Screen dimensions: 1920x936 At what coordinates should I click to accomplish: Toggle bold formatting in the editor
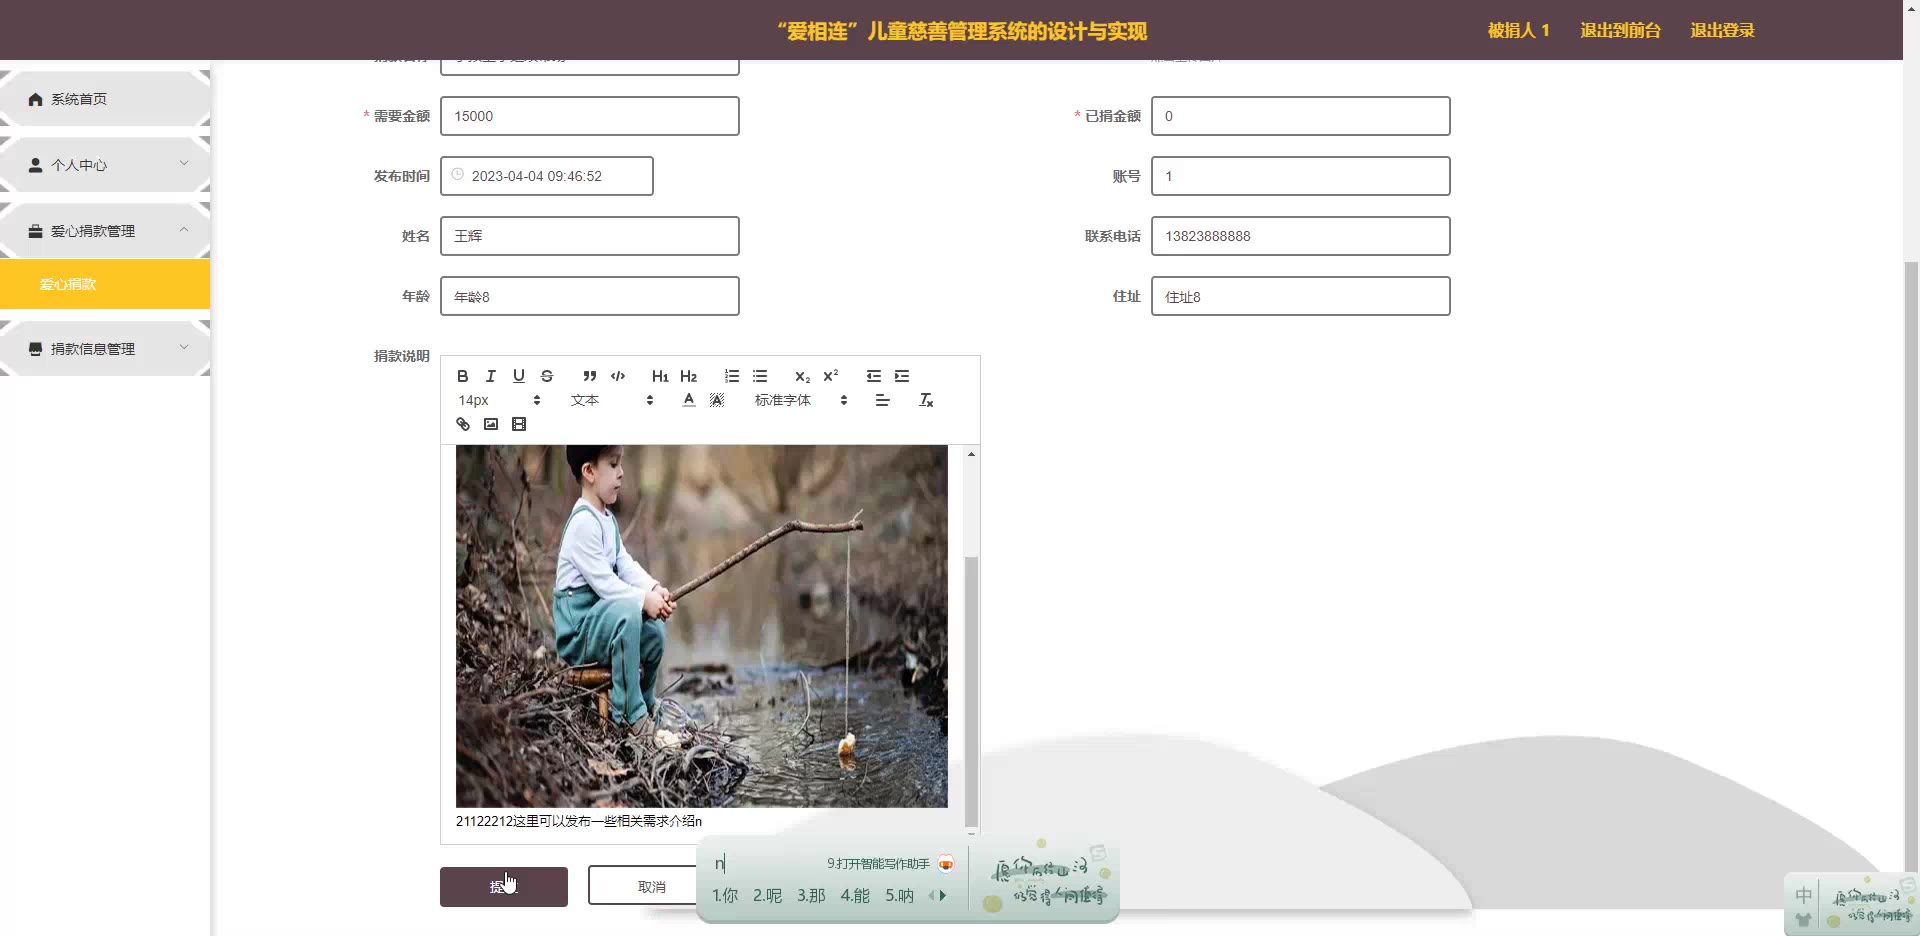pos(462,376)
